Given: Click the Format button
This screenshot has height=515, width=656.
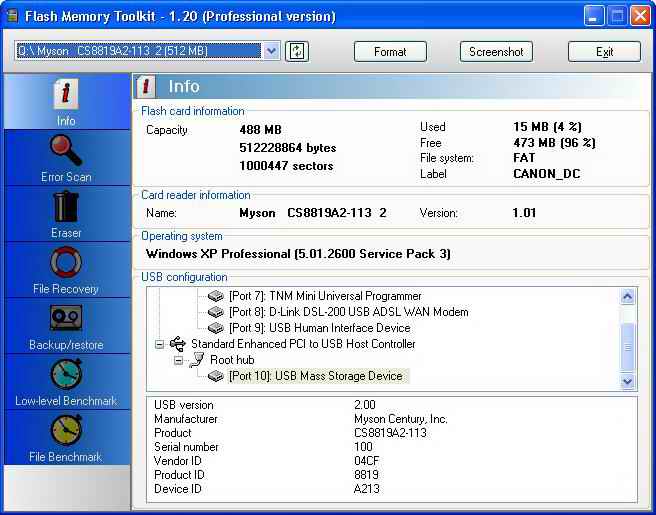Looking at the screenshot, I should [x=390, y=51].
